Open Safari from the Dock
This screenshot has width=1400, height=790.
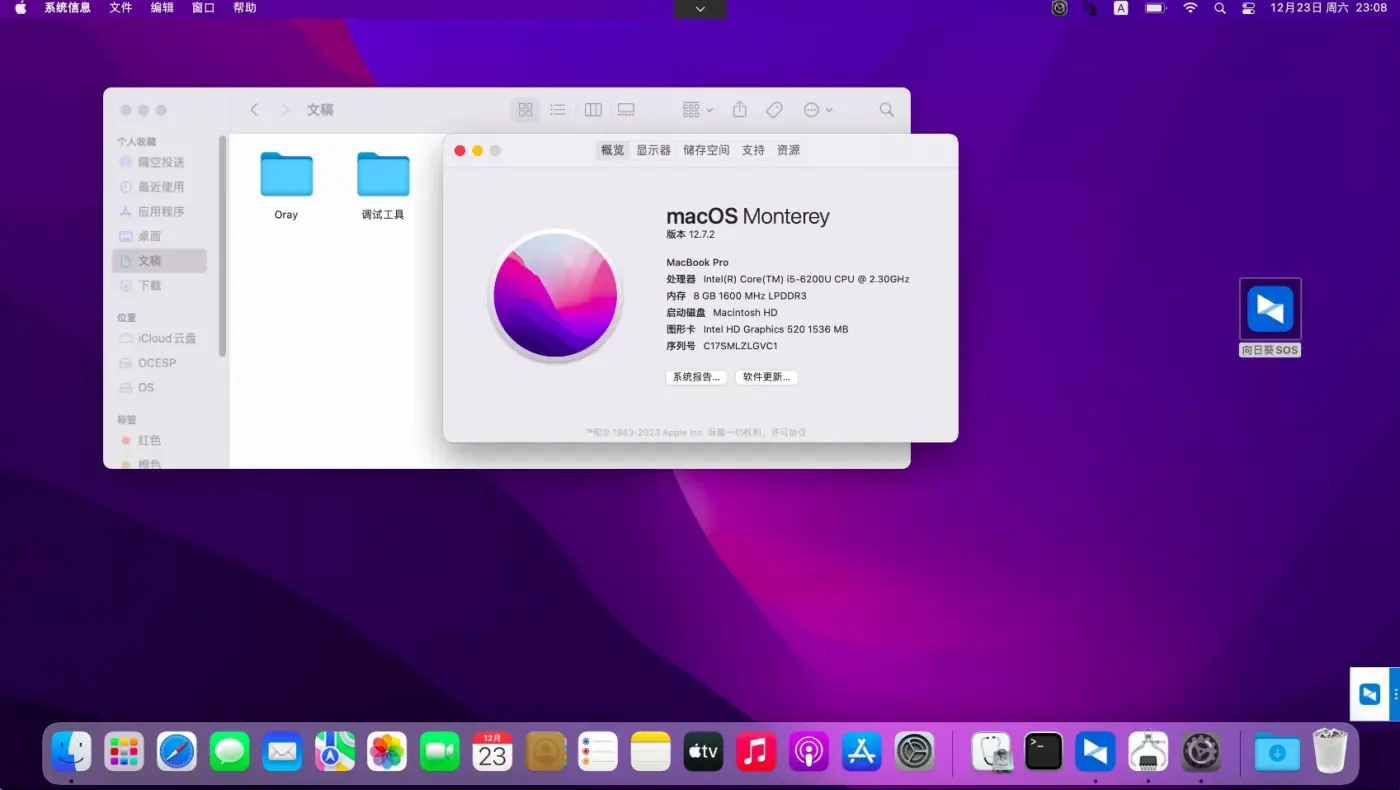click(x=176, y=751)
